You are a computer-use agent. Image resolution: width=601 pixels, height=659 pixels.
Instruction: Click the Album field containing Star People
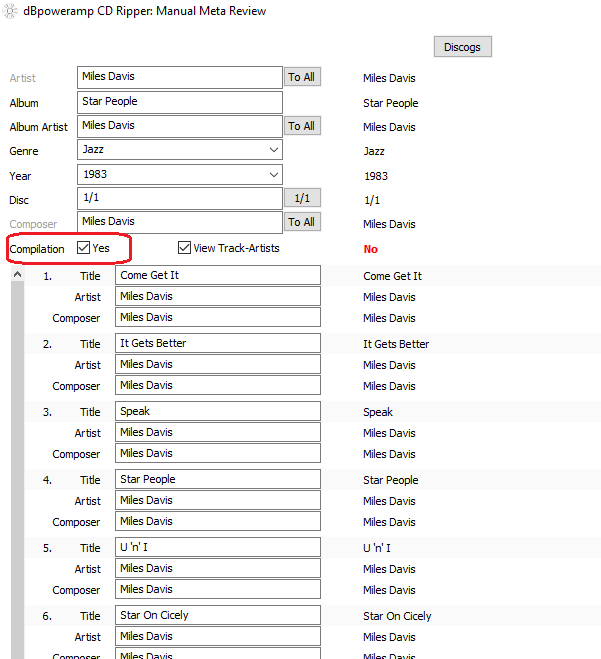(x=180, y=102)
